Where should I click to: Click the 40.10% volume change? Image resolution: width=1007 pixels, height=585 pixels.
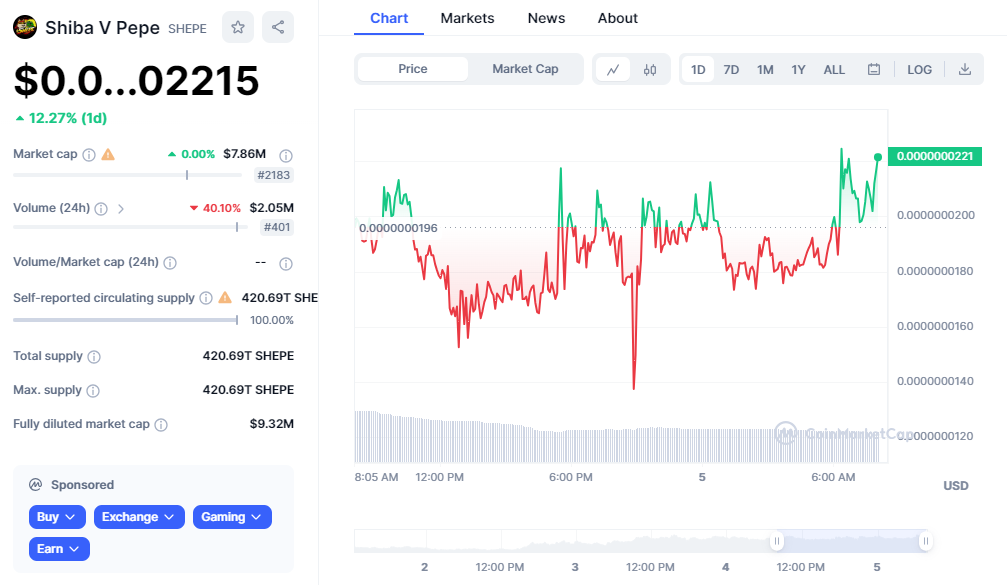click(215, 208)
